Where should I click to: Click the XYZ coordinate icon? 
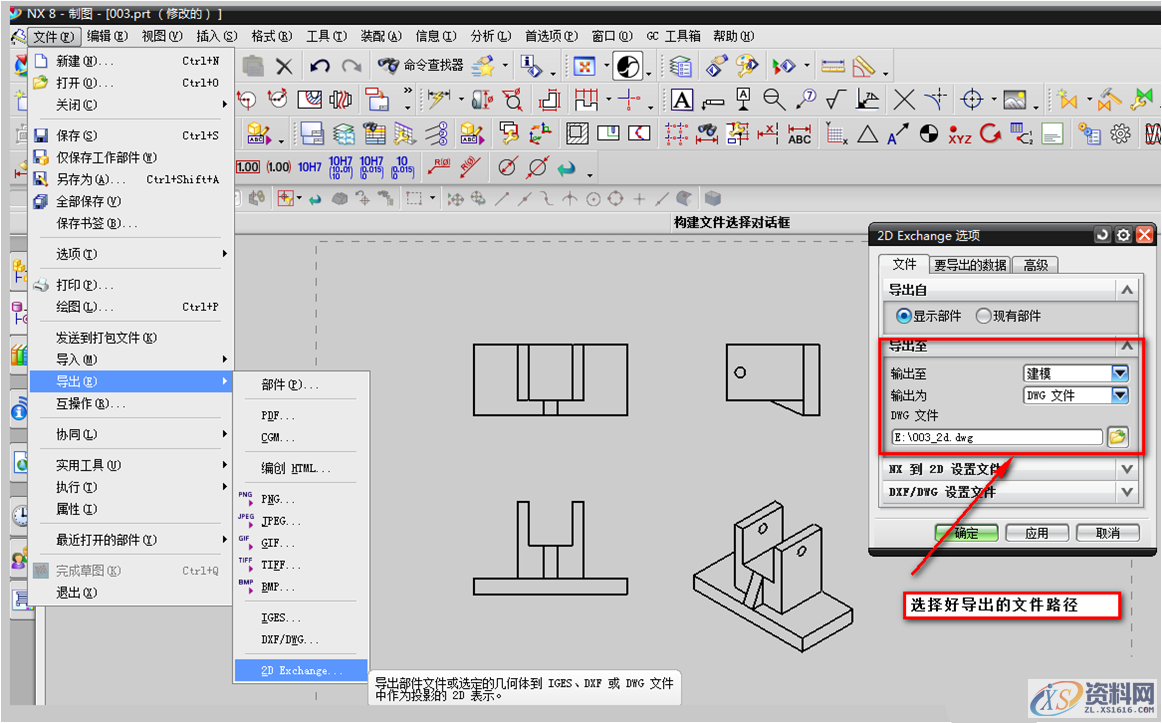pyautogui.click(x=960, y=134)
